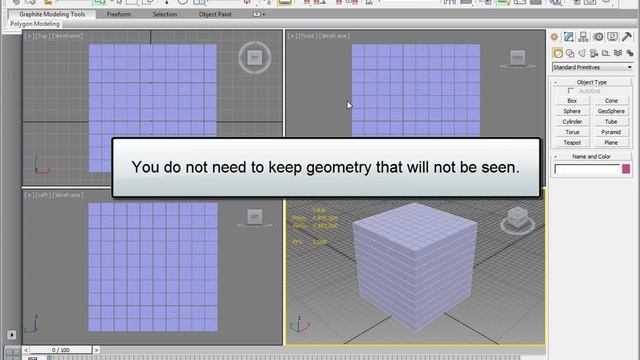
Task: Click the Cone primitive button
Action: (611, 100)
